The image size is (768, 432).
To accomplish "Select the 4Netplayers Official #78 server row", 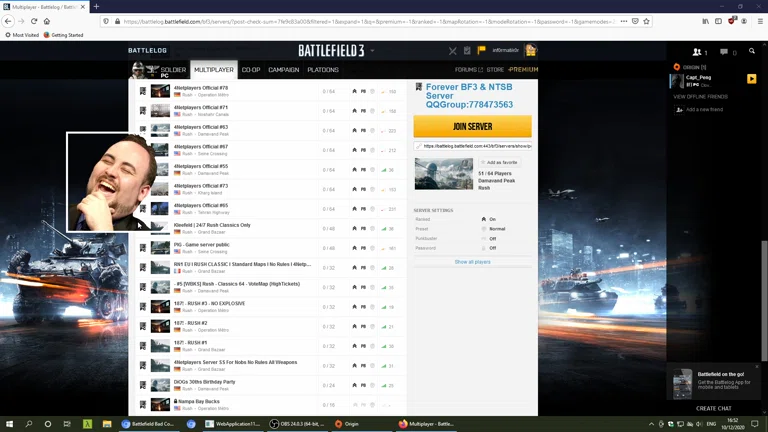I will point(270,91).
